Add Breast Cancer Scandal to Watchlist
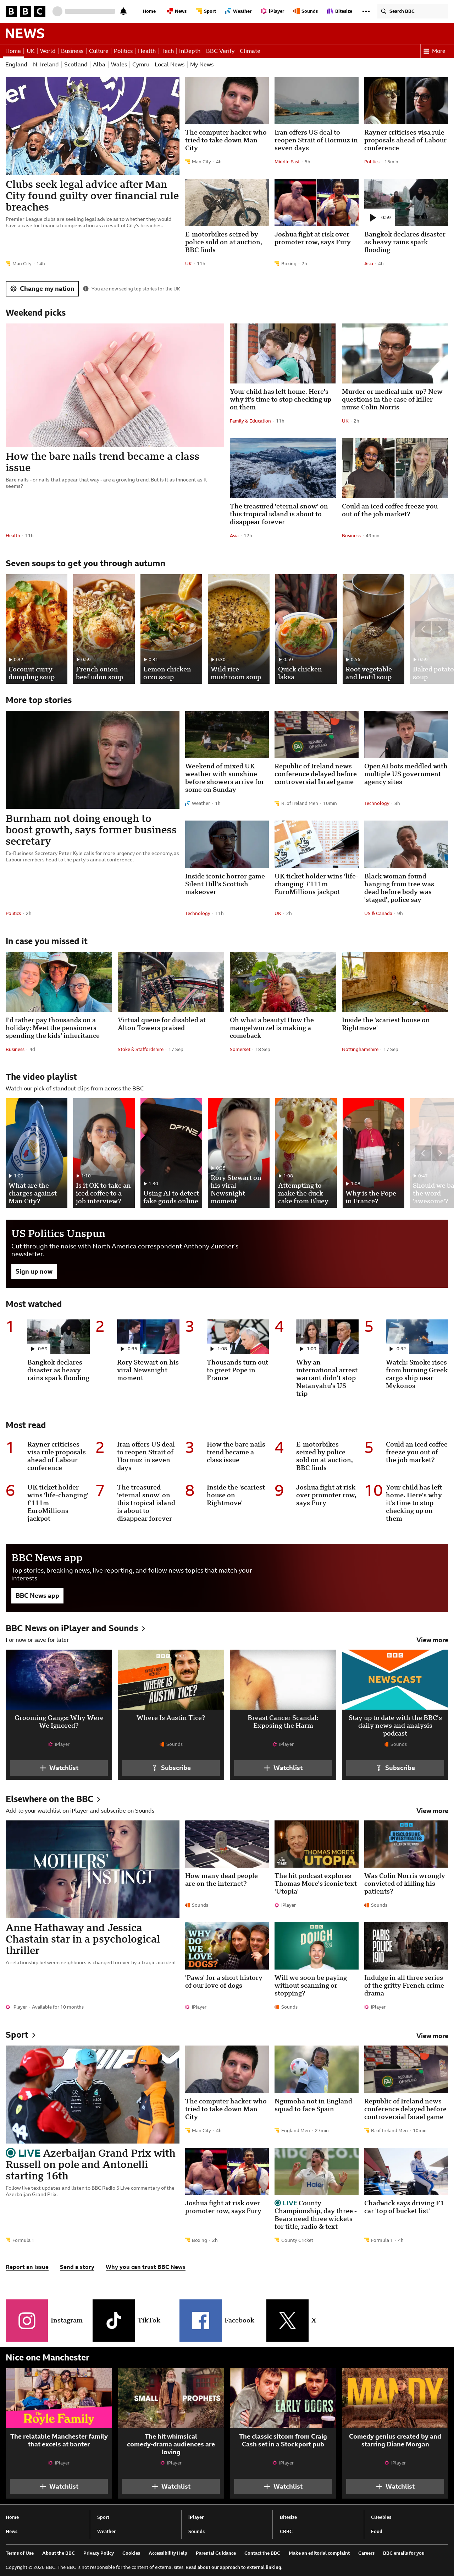 coord(283,1768)
